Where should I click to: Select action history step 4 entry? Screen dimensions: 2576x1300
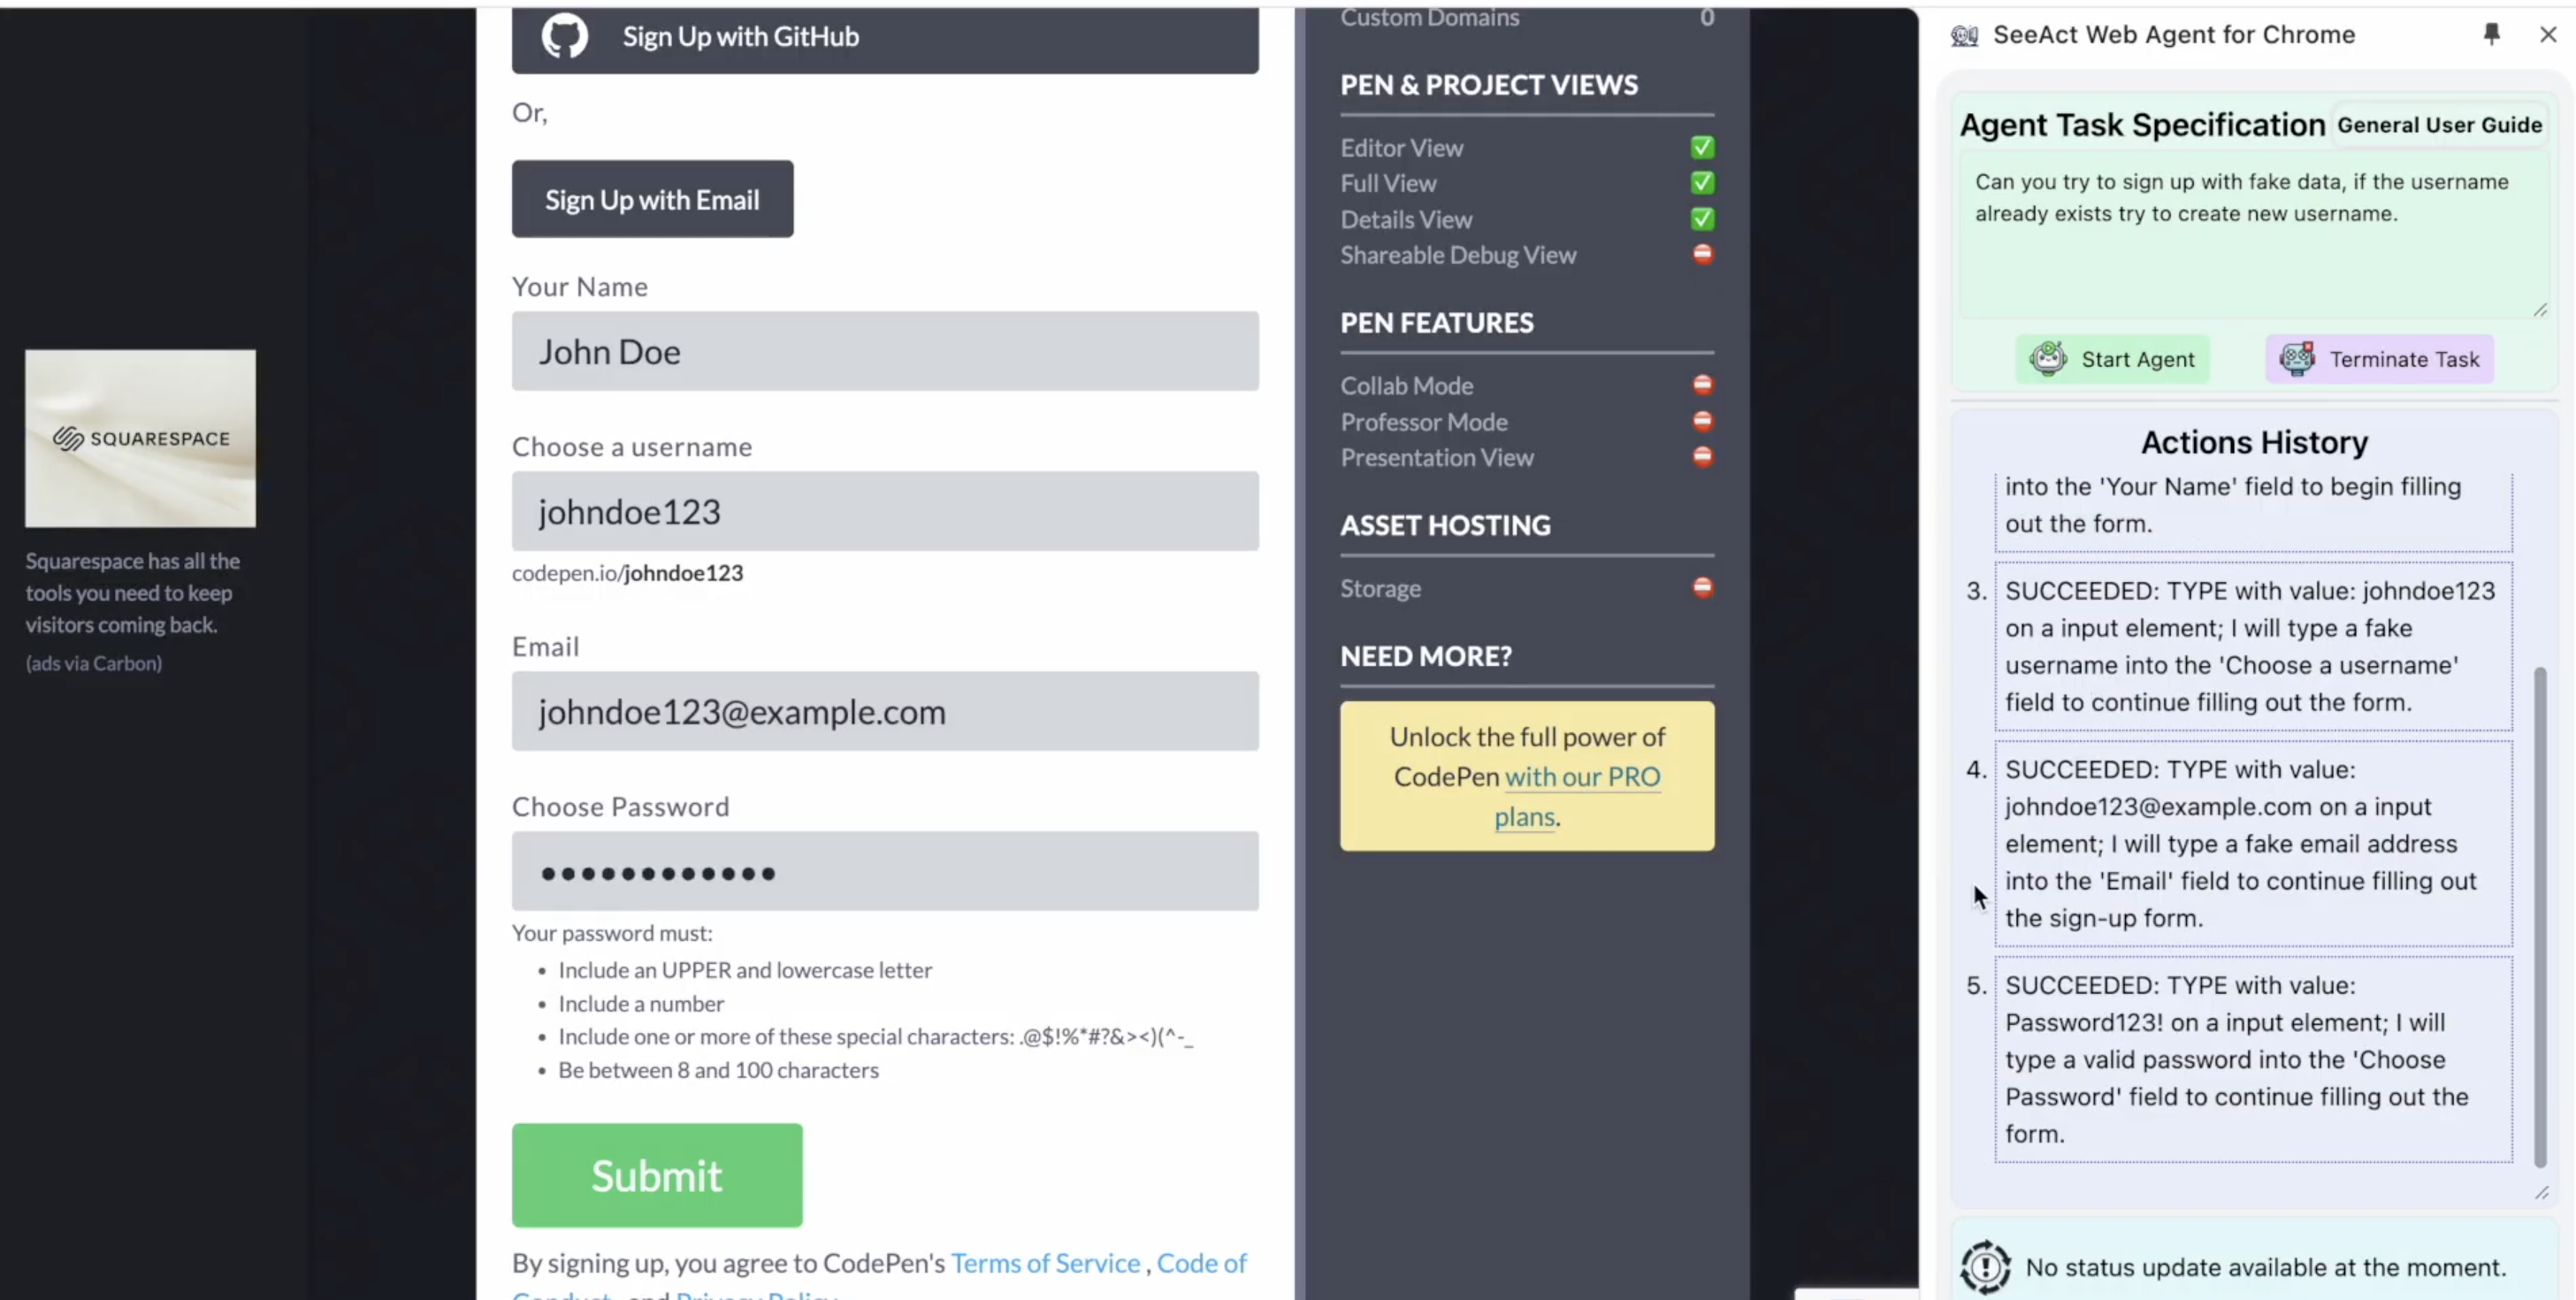click(2253, 844)
